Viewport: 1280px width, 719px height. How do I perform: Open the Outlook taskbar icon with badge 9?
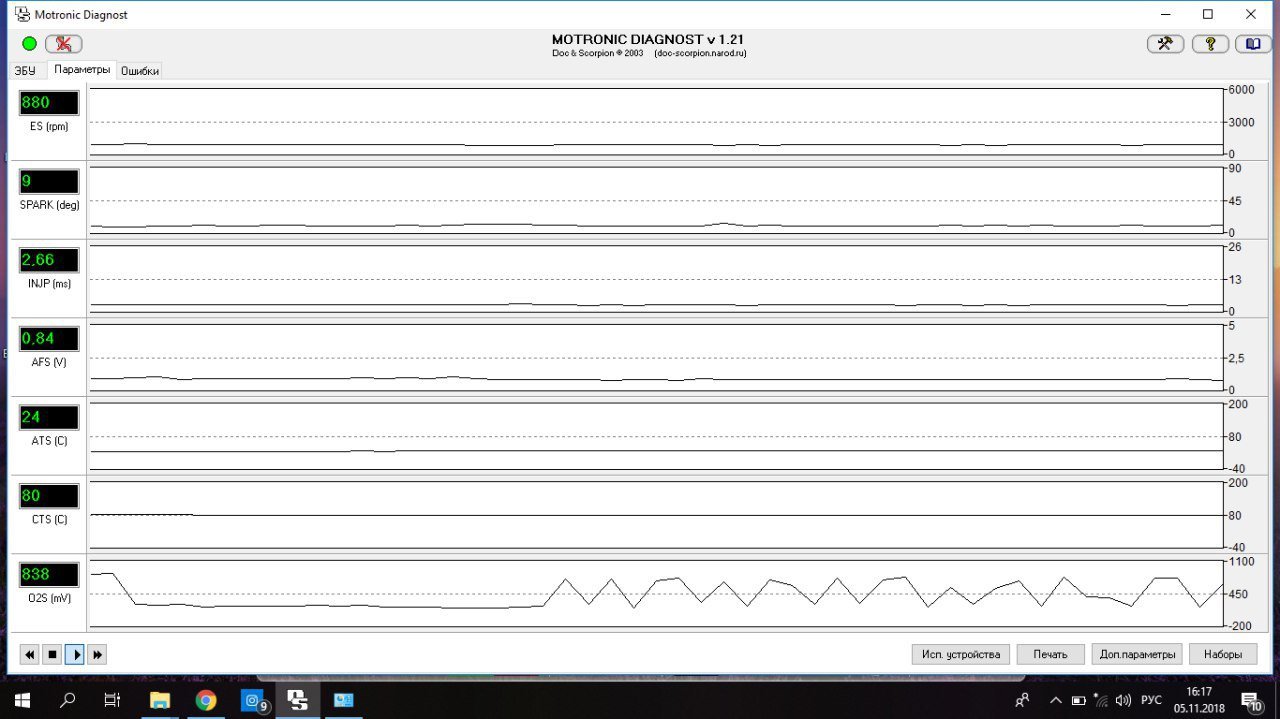pos(253,700)
